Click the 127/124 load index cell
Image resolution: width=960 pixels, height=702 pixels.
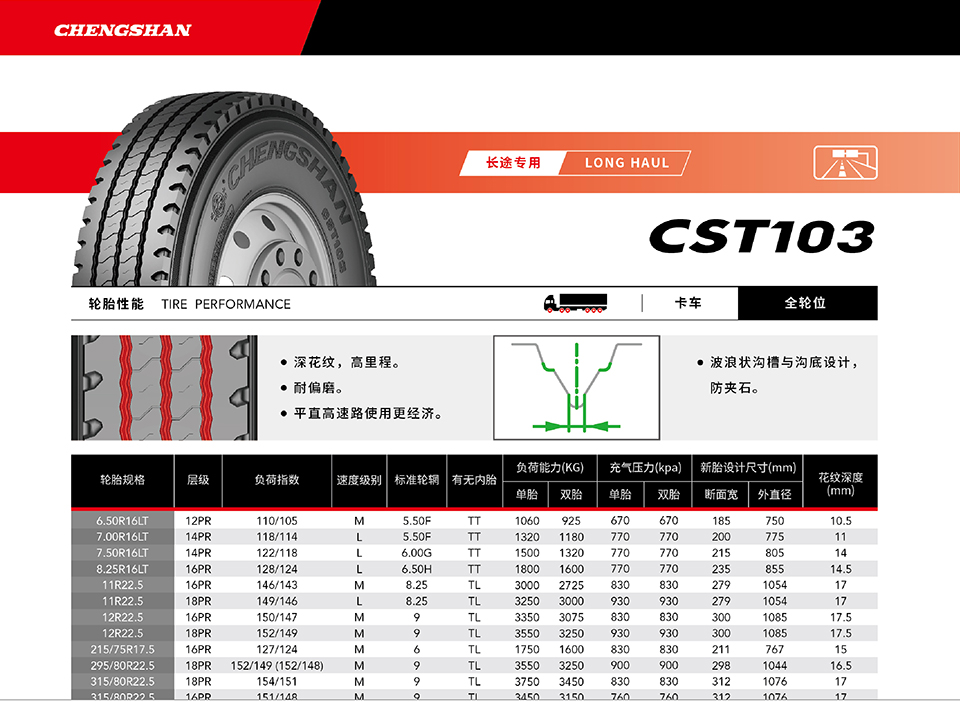coord(277,649)
